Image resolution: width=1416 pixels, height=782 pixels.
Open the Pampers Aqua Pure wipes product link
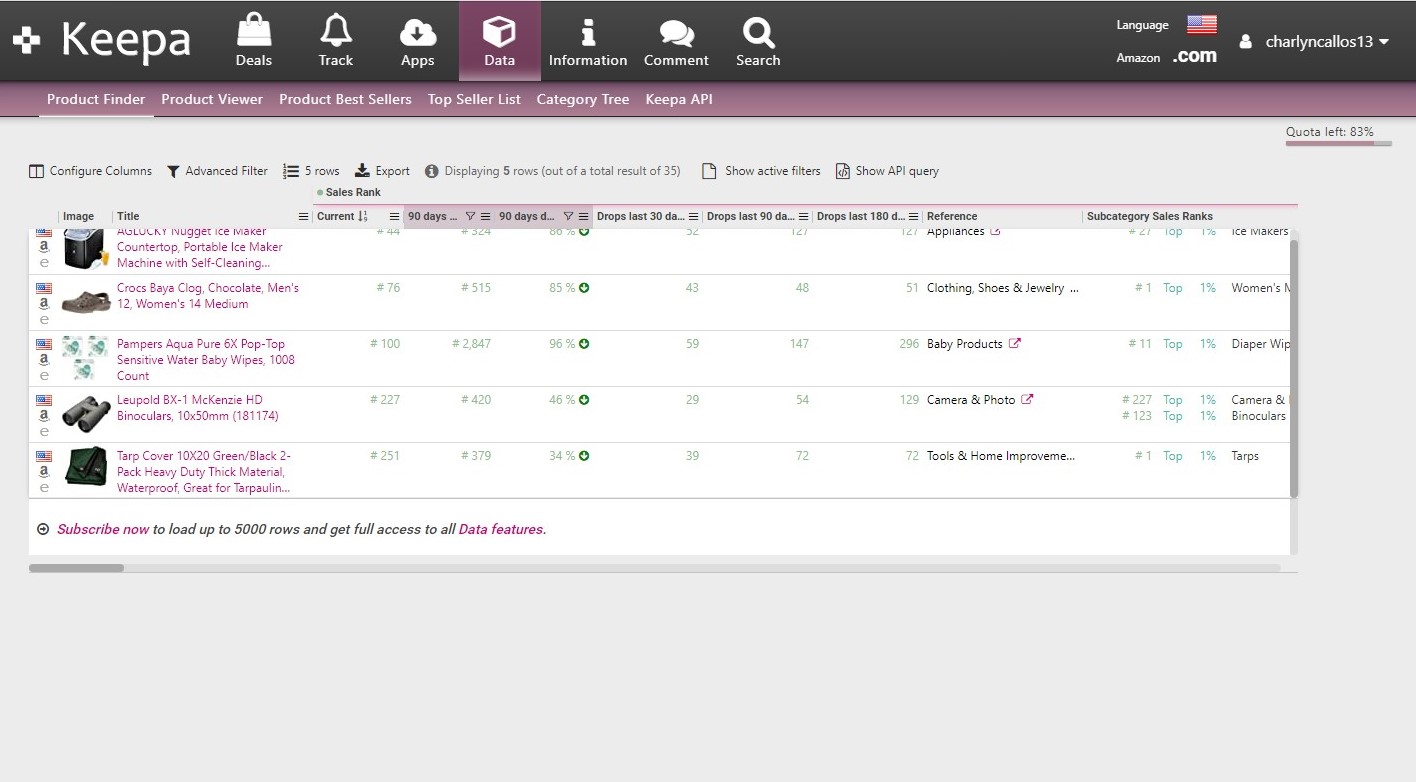tap(206, 360)
